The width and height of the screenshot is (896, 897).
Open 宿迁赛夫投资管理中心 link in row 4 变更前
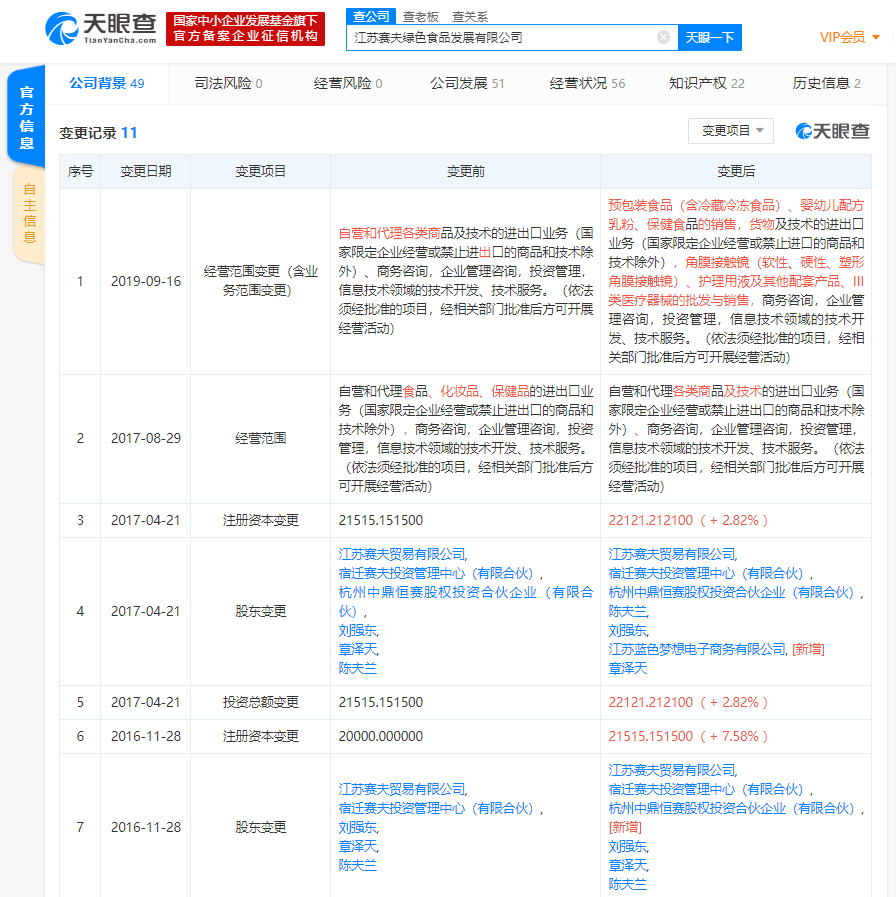pos(436,573)
